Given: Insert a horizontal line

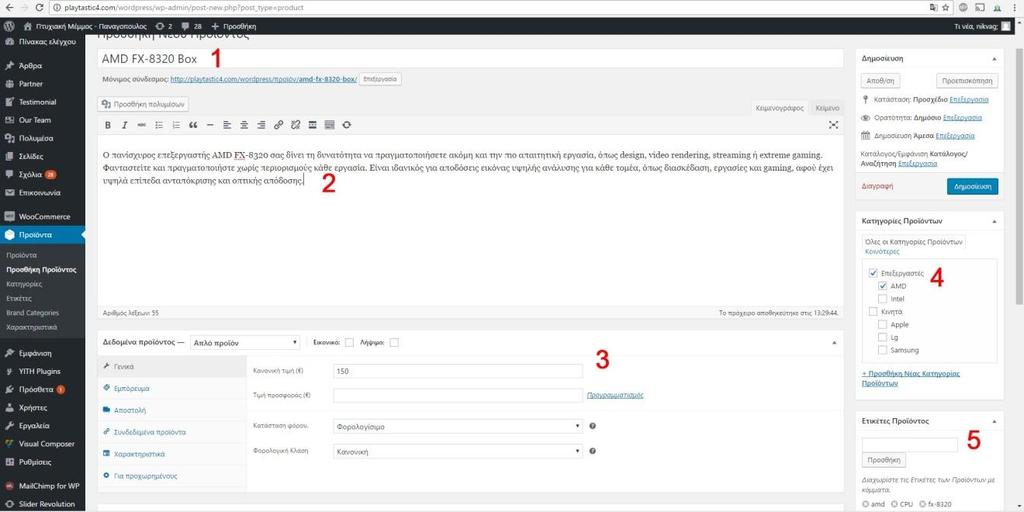Looking at the screenshot, I should [210, 125].
